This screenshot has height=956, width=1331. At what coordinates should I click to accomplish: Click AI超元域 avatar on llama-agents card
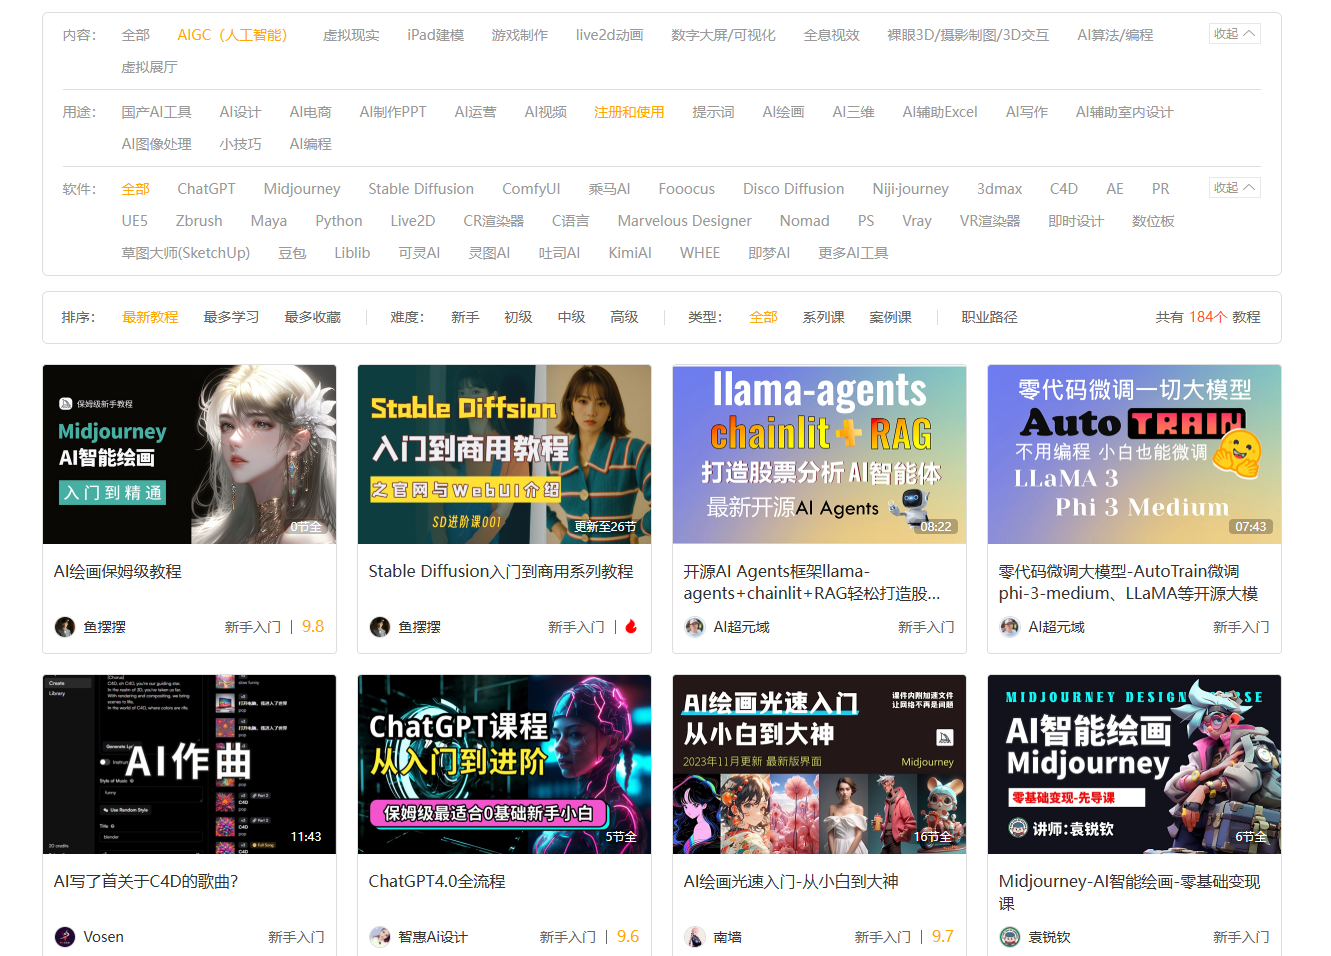tap(695, 627)
